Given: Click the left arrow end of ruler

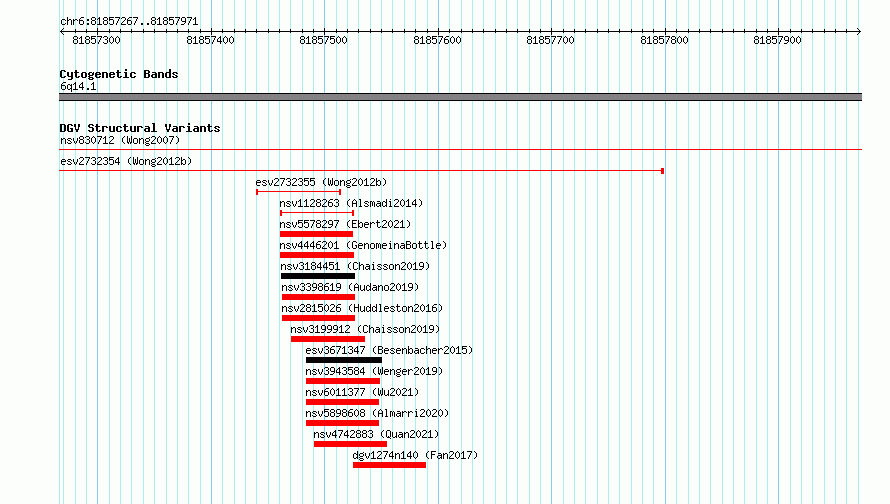Looking at the screenshot, I should pos(62,31).
